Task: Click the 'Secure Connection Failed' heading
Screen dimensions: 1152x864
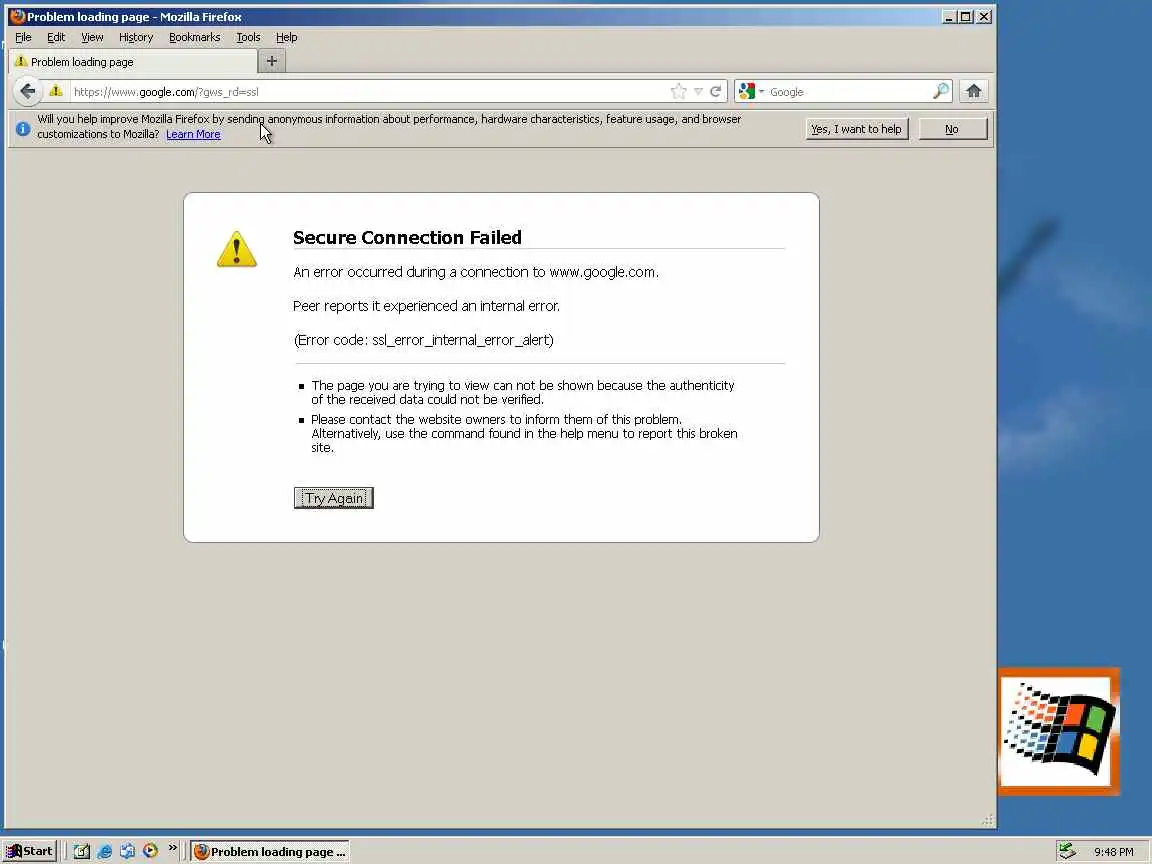Action: (x=407, y=237)
